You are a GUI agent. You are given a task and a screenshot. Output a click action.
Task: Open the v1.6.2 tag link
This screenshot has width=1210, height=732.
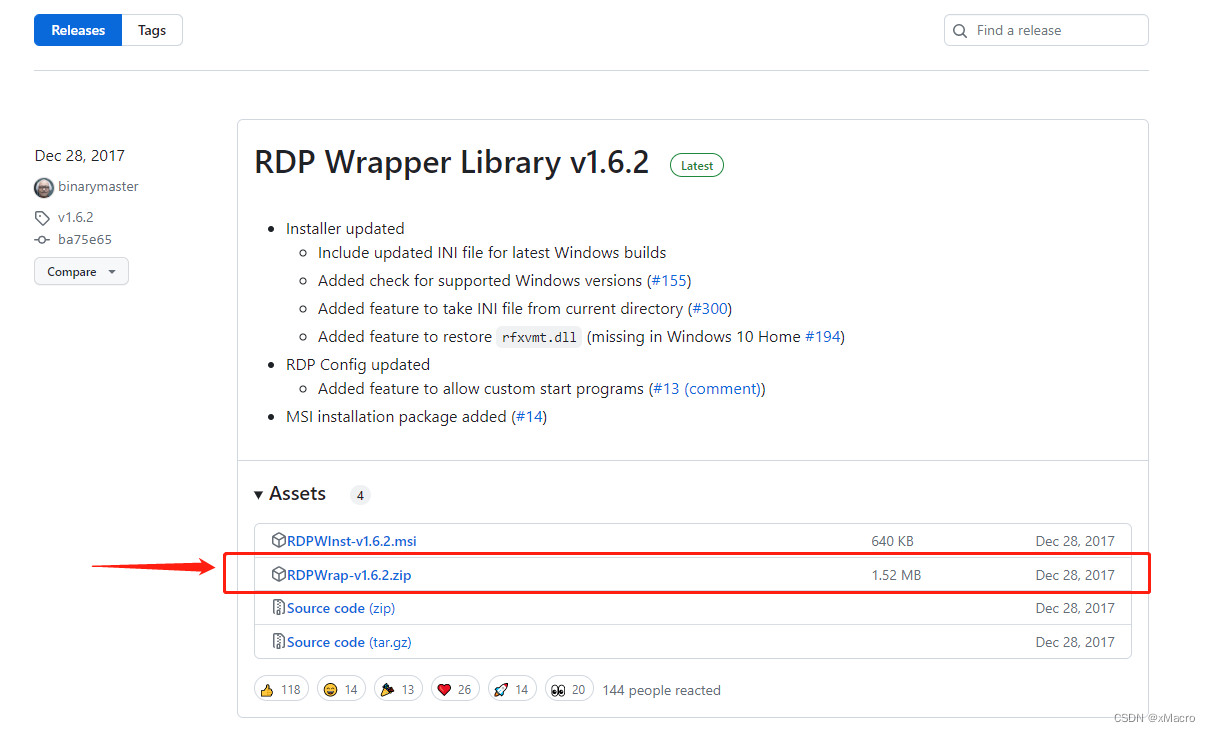pyautogui.click(x=76, y=217)
